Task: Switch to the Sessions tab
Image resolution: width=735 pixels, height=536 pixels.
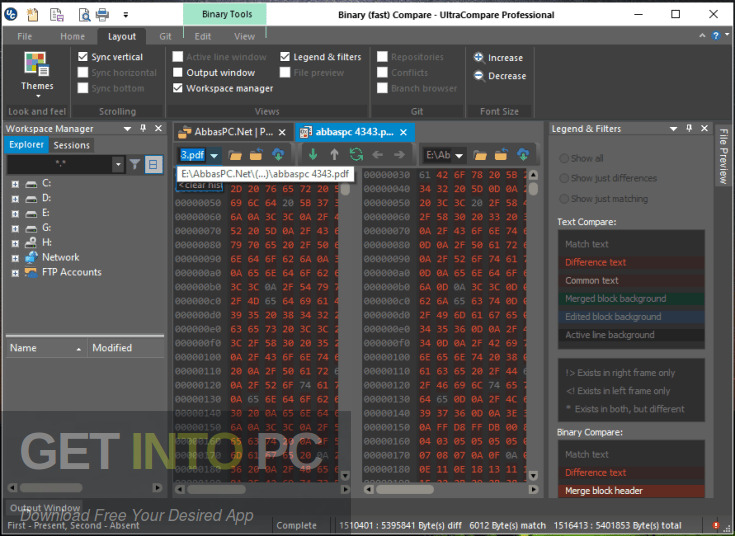Action: tap(71, 145)
